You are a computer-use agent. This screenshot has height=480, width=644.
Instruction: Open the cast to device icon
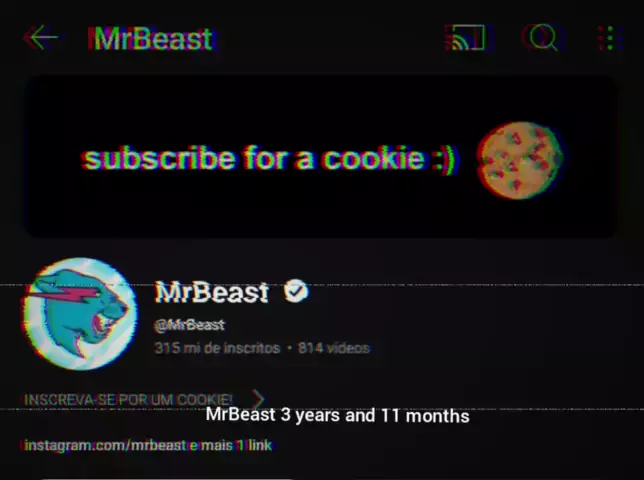469,38
